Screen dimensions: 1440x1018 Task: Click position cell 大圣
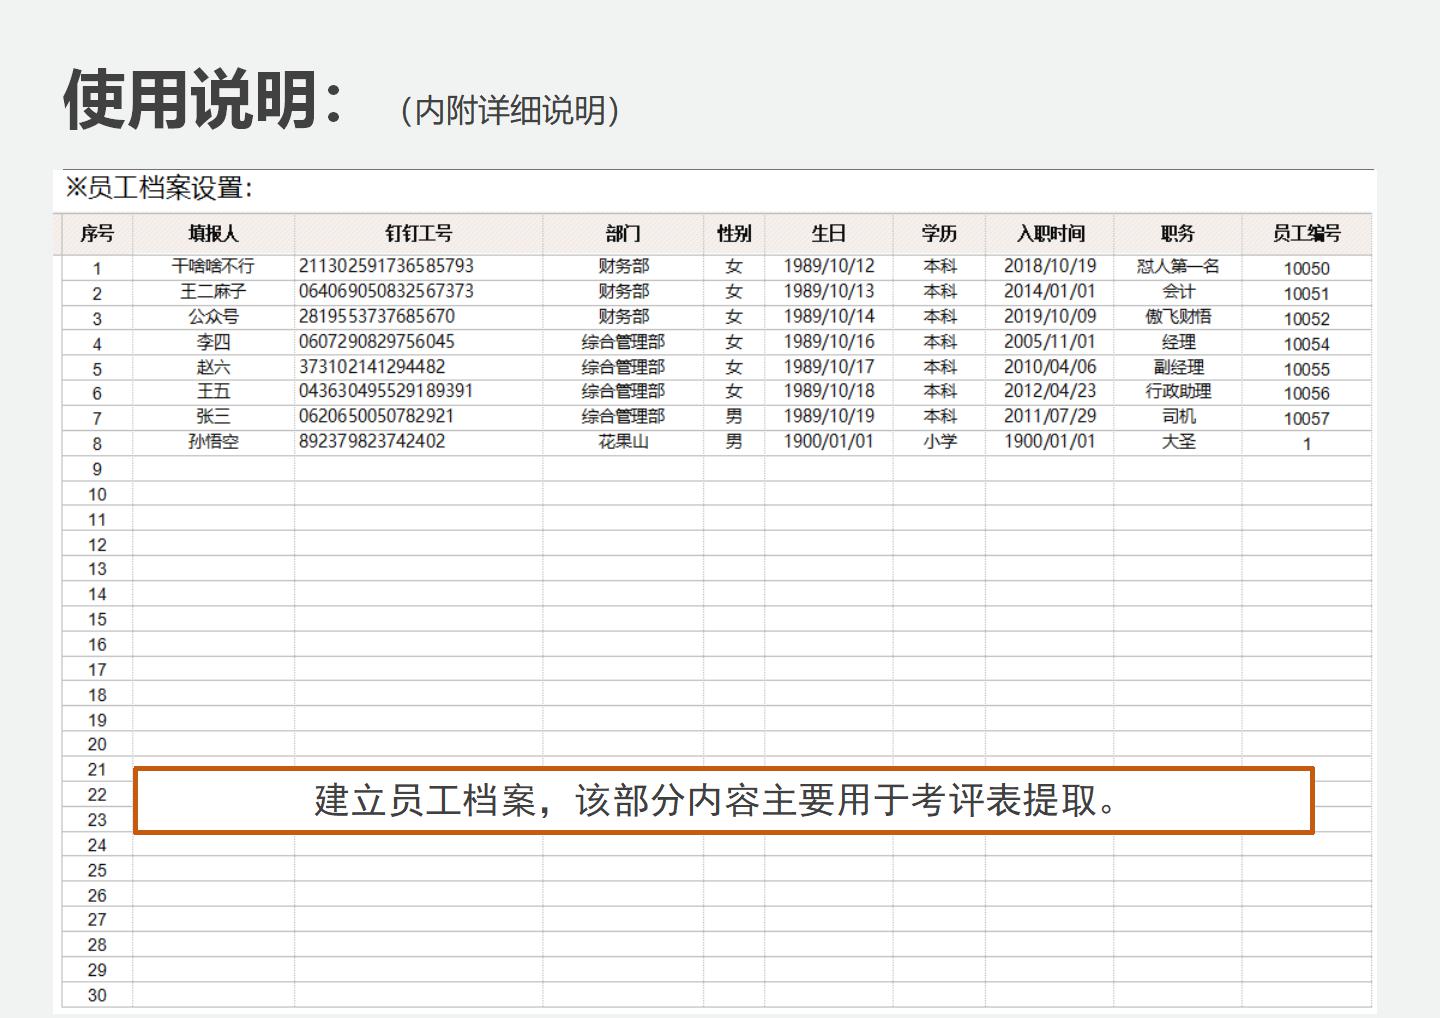[1178, 441]
